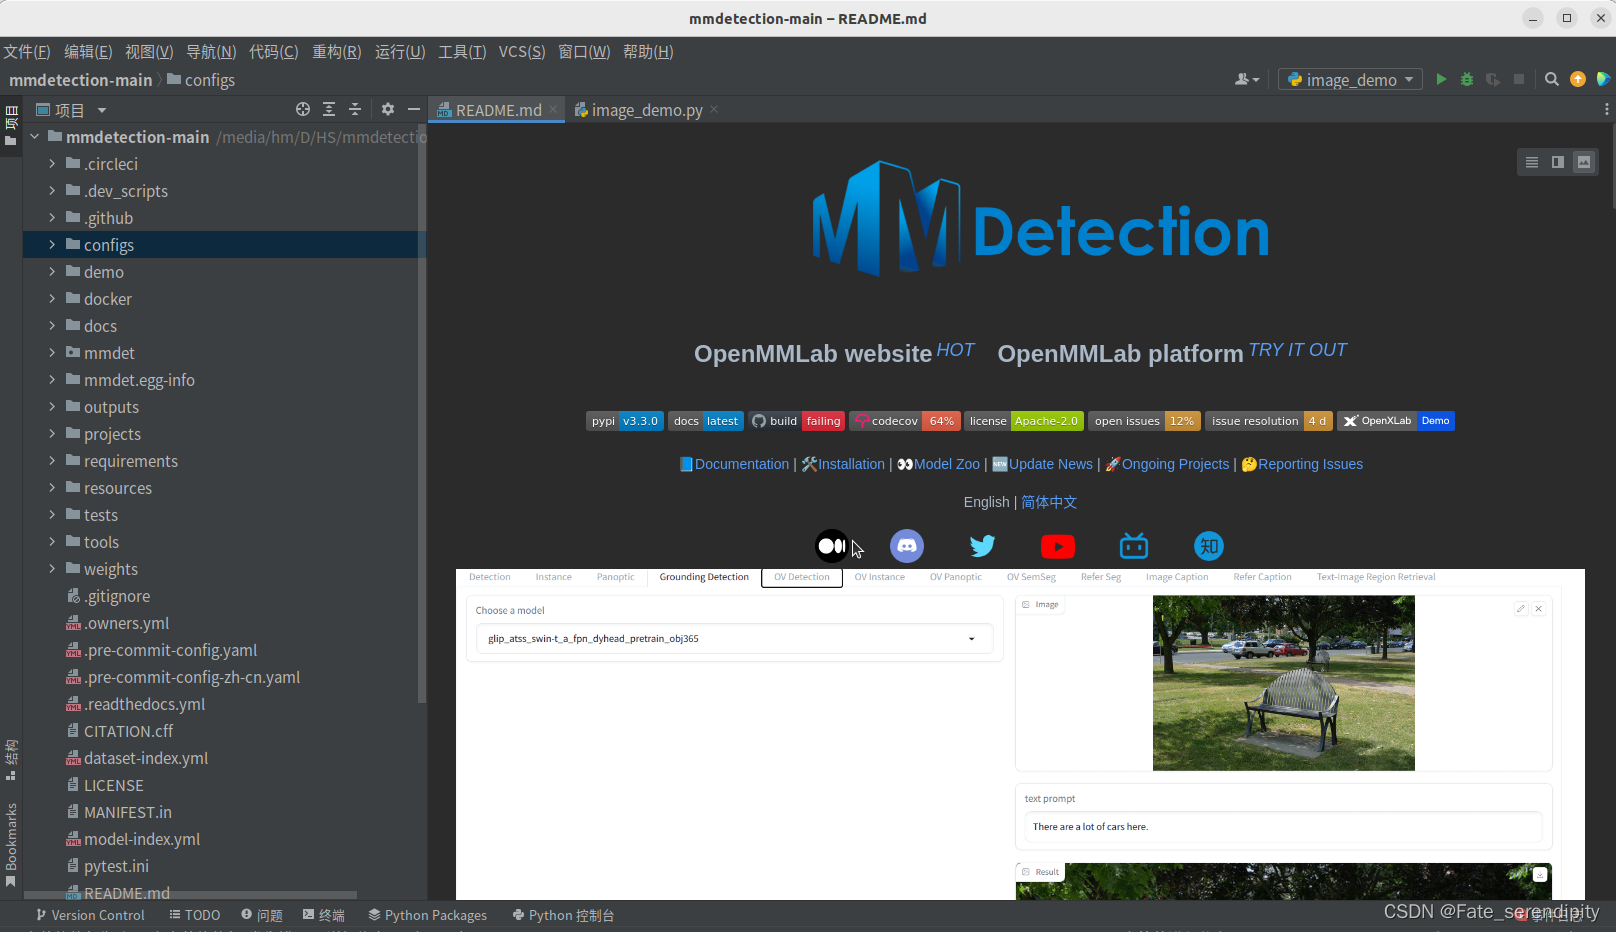Open the 编辑(E) menu
1616x932 pixels.
(88, 51)
